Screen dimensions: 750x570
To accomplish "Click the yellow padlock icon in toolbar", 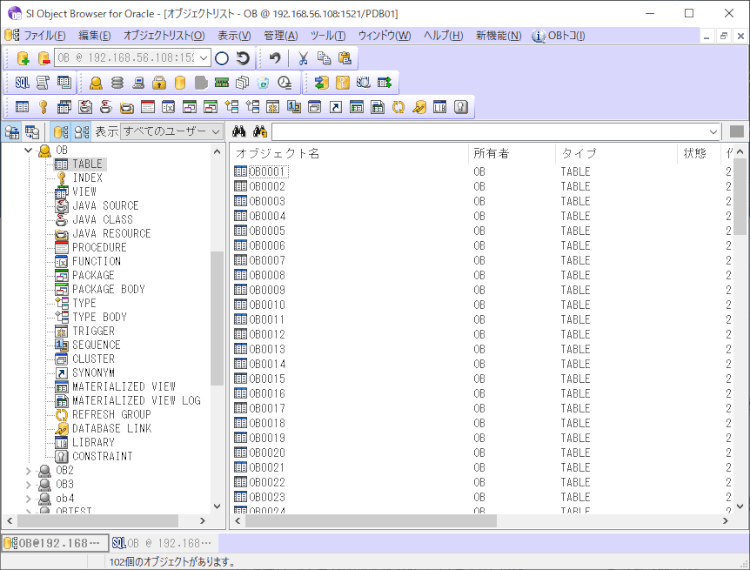I will (158, 83).
